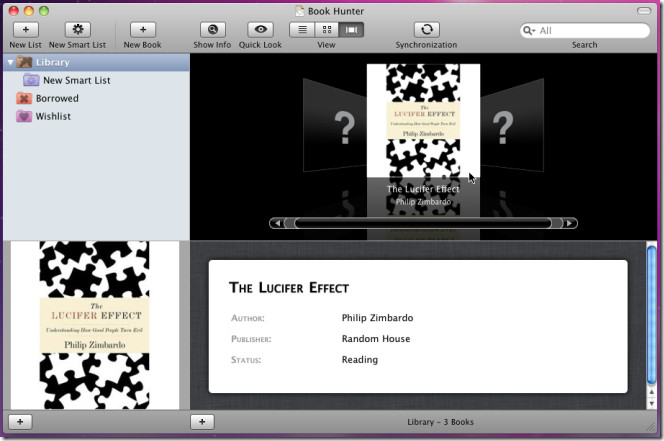Start Synchronization from toolbar
This screenshot has height=441, width=664.
point(426,30)
